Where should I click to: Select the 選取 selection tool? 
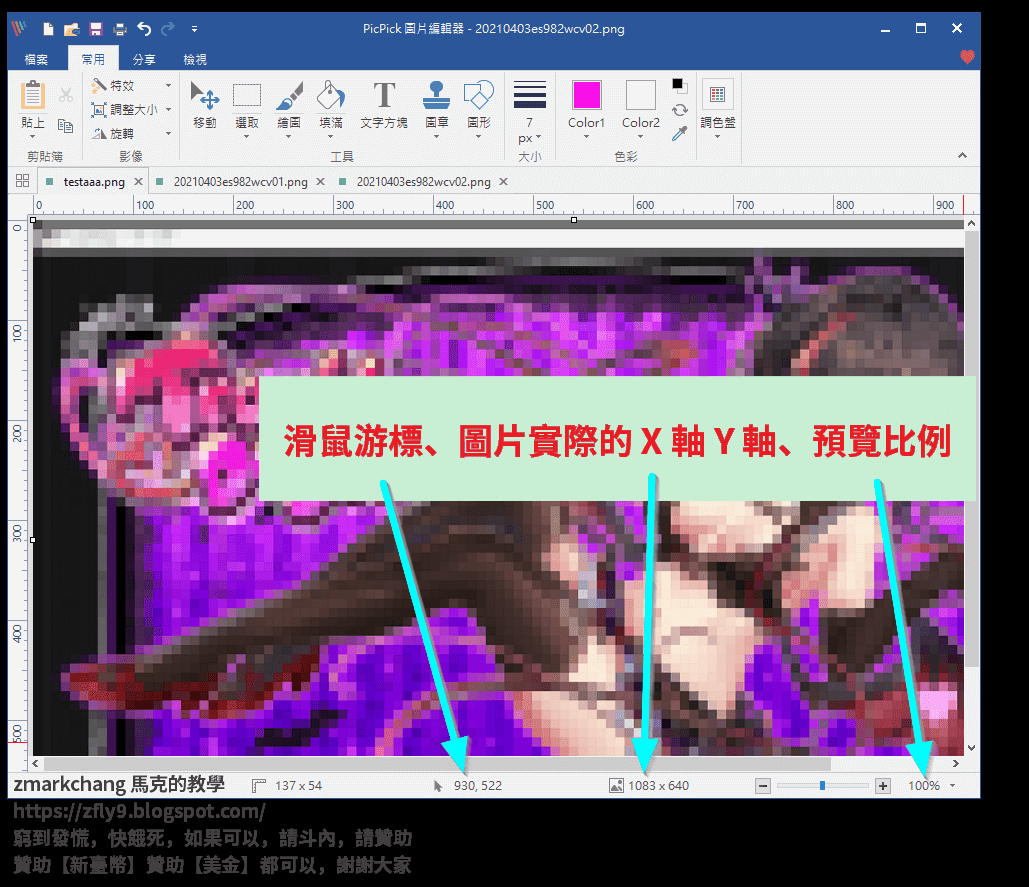247,104
